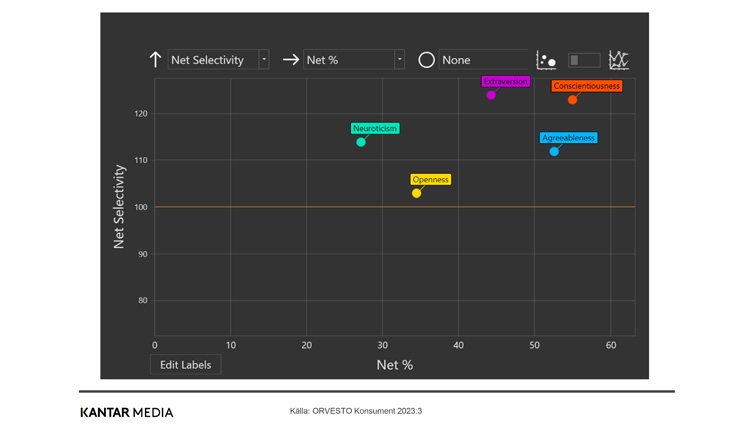Click the Openness label tag
Viewport: 750px width, 438px height.
click(x=431, y=180)
